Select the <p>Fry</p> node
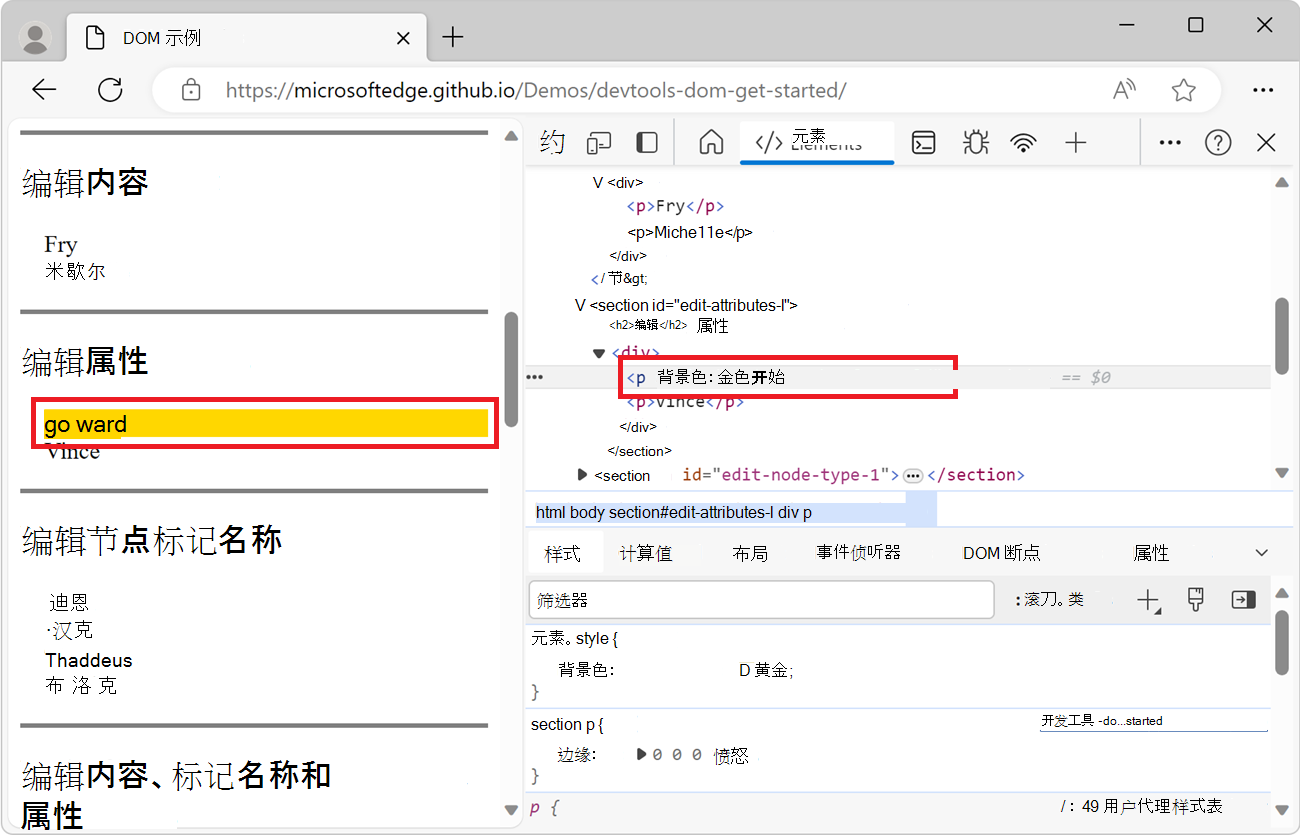 [675, 206]
